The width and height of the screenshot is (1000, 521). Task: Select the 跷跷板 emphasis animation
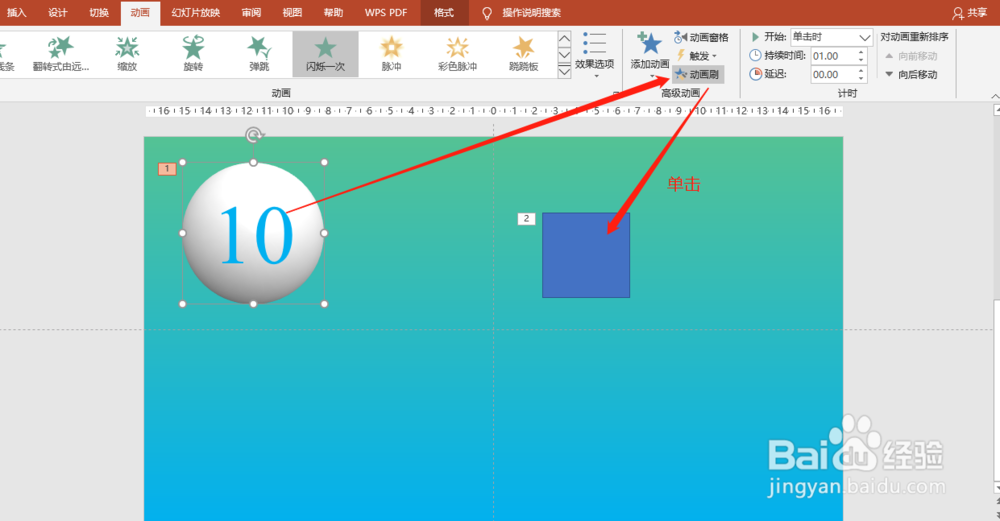(x=524, y=54)
